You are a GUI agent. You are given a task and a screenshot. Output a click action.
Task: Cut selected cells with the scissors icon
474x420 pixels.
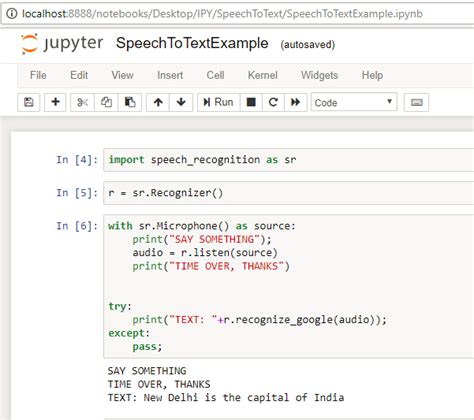point(82,102)
